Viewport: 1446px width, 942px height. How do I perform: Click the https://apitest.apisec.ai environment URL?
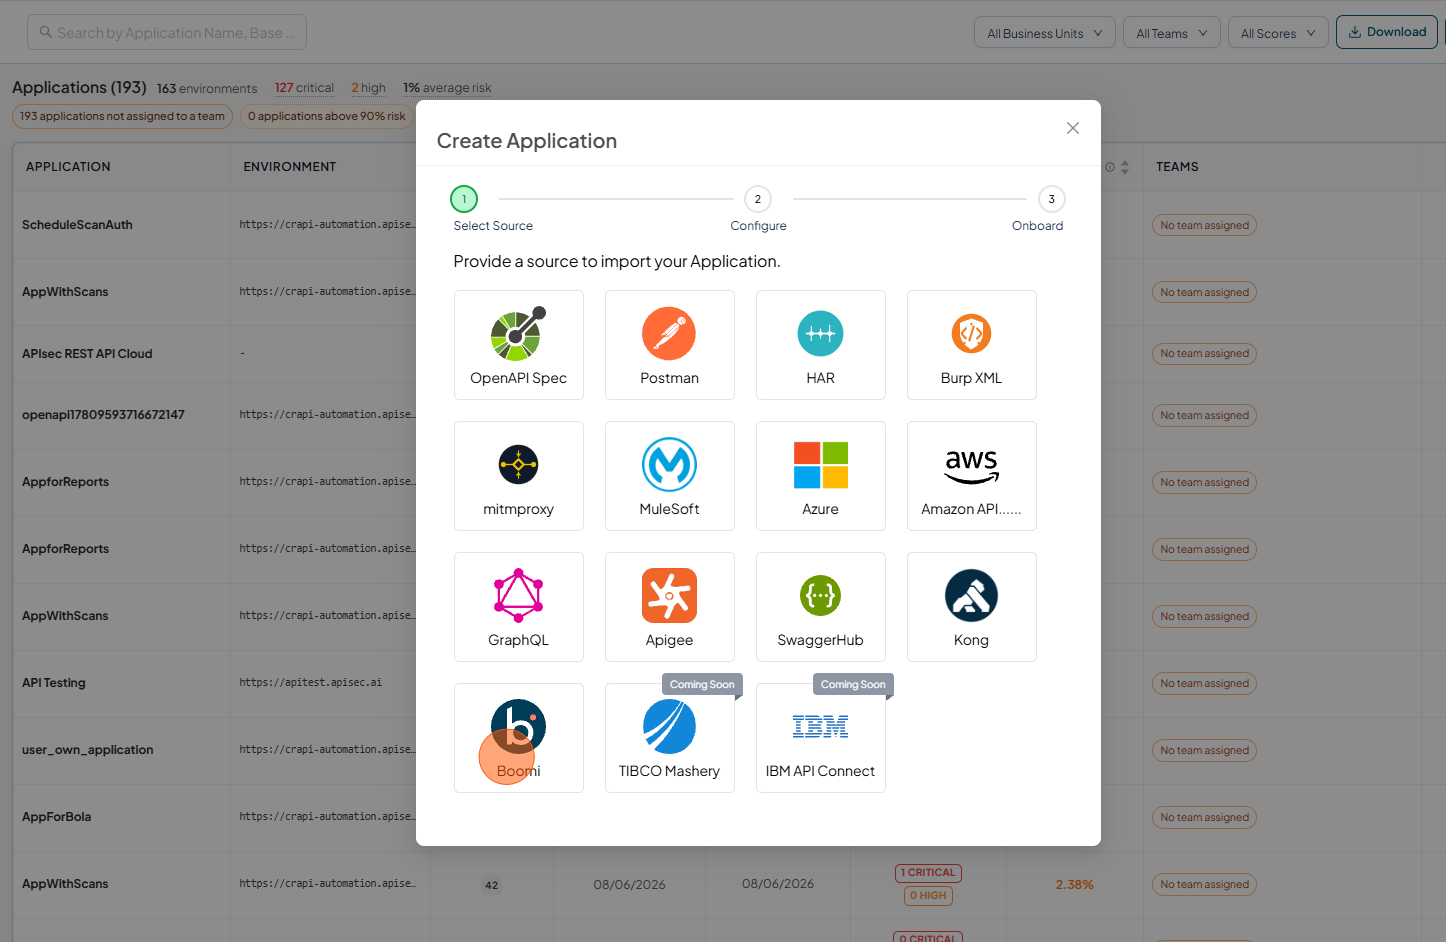[x=311, y=683]
